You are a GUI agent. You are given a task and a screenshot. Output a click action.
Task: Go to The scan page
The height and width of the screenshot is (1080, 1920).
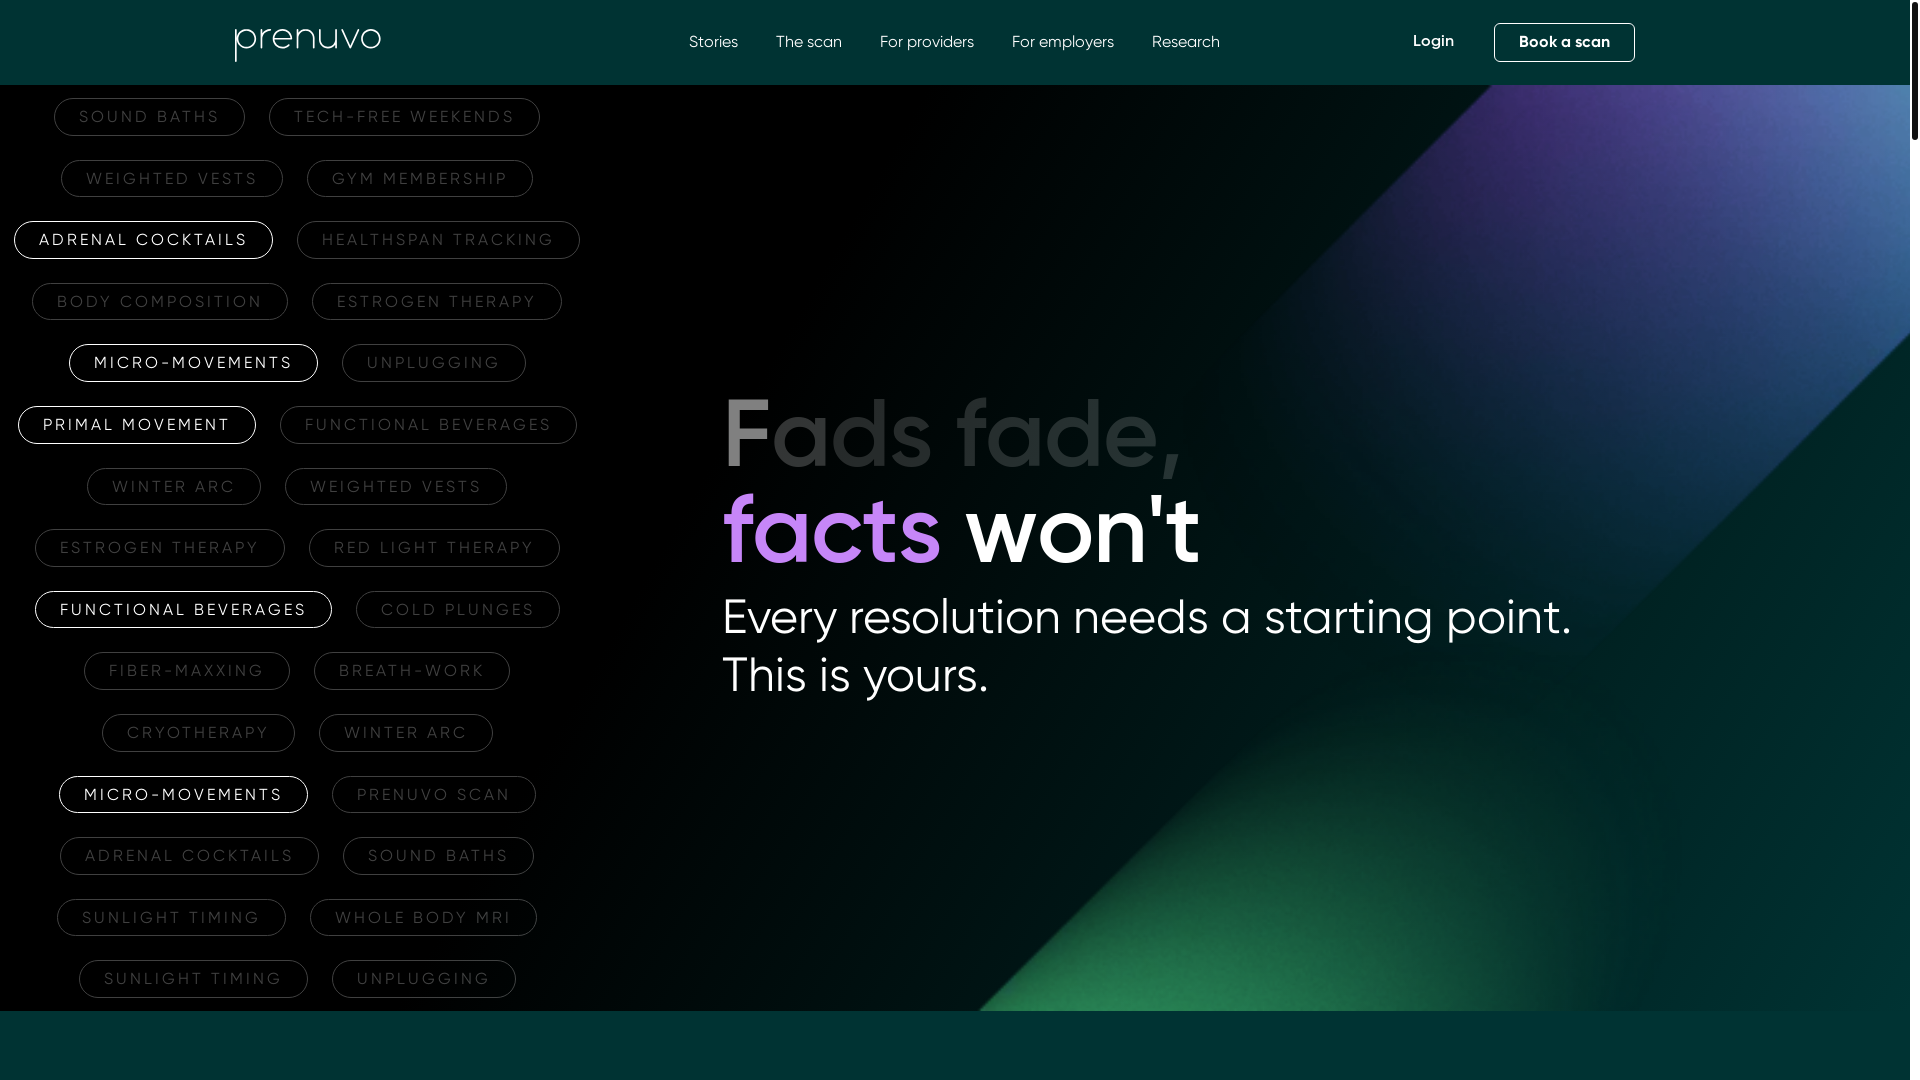click(x=808, y=42)
